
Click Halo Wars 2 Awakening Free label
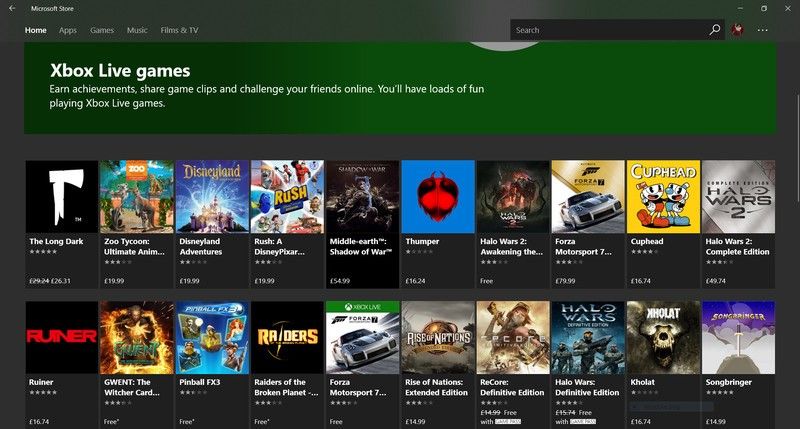tap(486, 281)
